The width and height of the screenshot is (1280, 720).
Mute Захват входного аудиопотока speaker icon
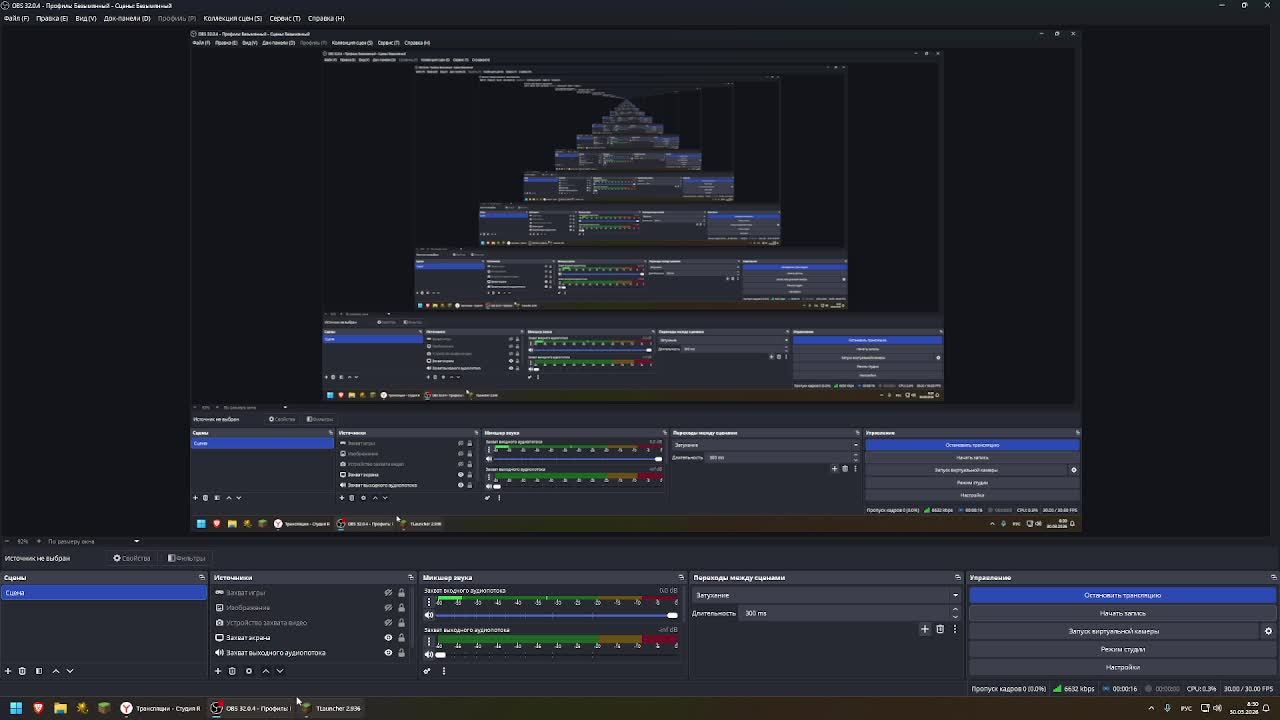[x=429, y=615]
